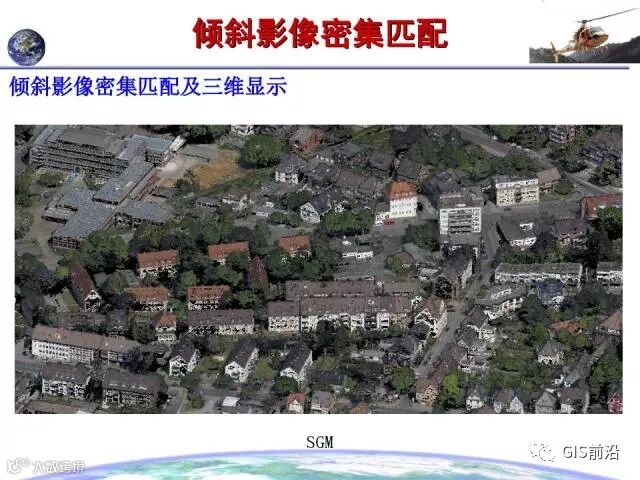
Task: Select the blue subtitle 倾斜影像密集匹配及三维显示
Action: [x=148, y=86]
